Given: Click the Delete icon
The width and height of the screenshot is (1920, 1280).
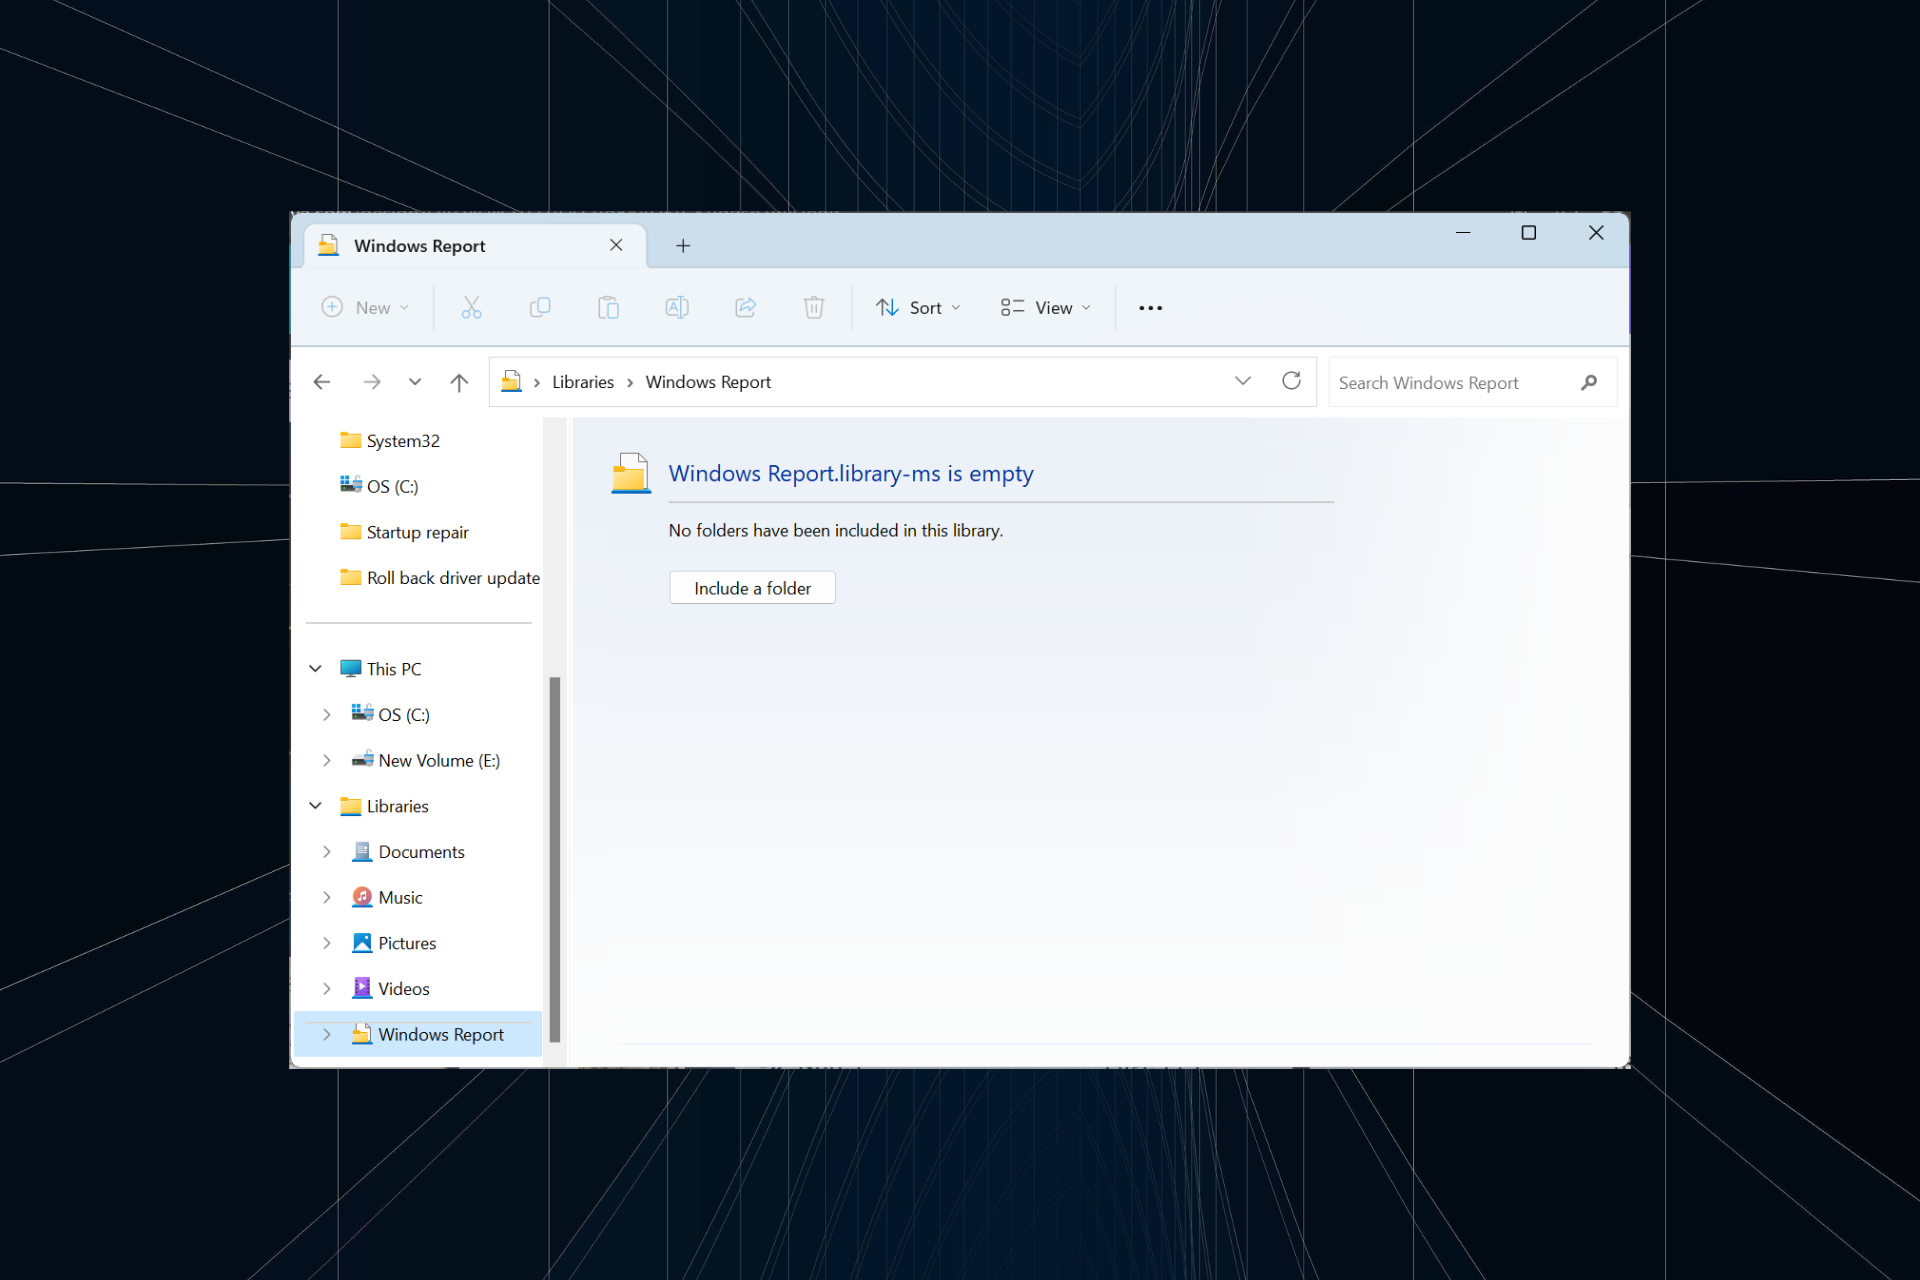Looking at the screenshot, I should (813, 307).
